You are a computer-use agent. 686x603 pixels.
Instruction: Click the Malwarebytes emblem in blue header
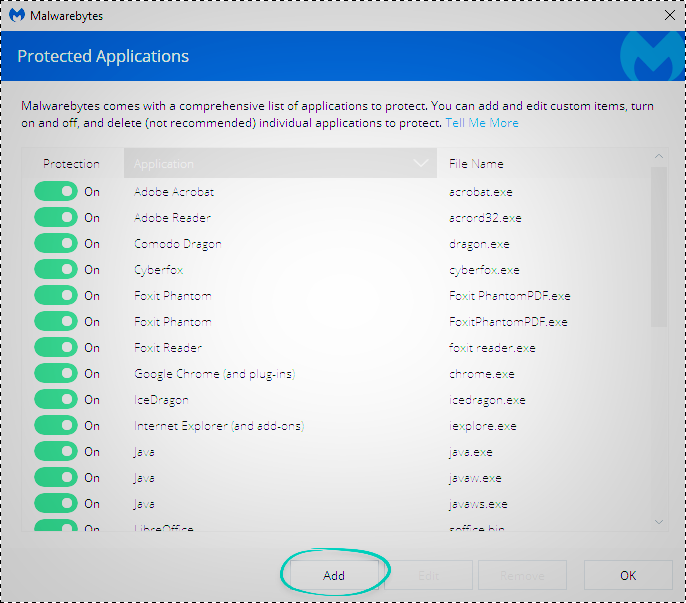pyautogui.click(x=650, y=59)
